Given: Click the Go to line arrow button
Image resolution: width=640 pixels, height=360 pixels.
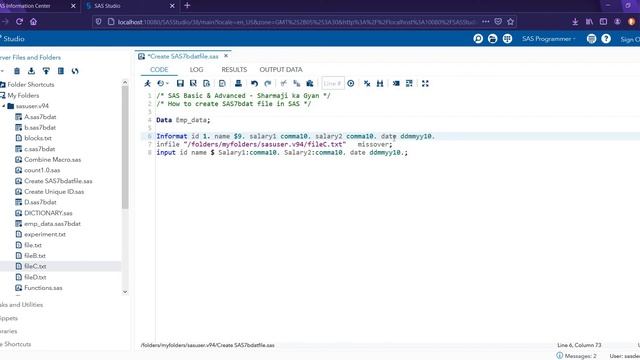Looking at the screenshot, I should tap(351, 83).
